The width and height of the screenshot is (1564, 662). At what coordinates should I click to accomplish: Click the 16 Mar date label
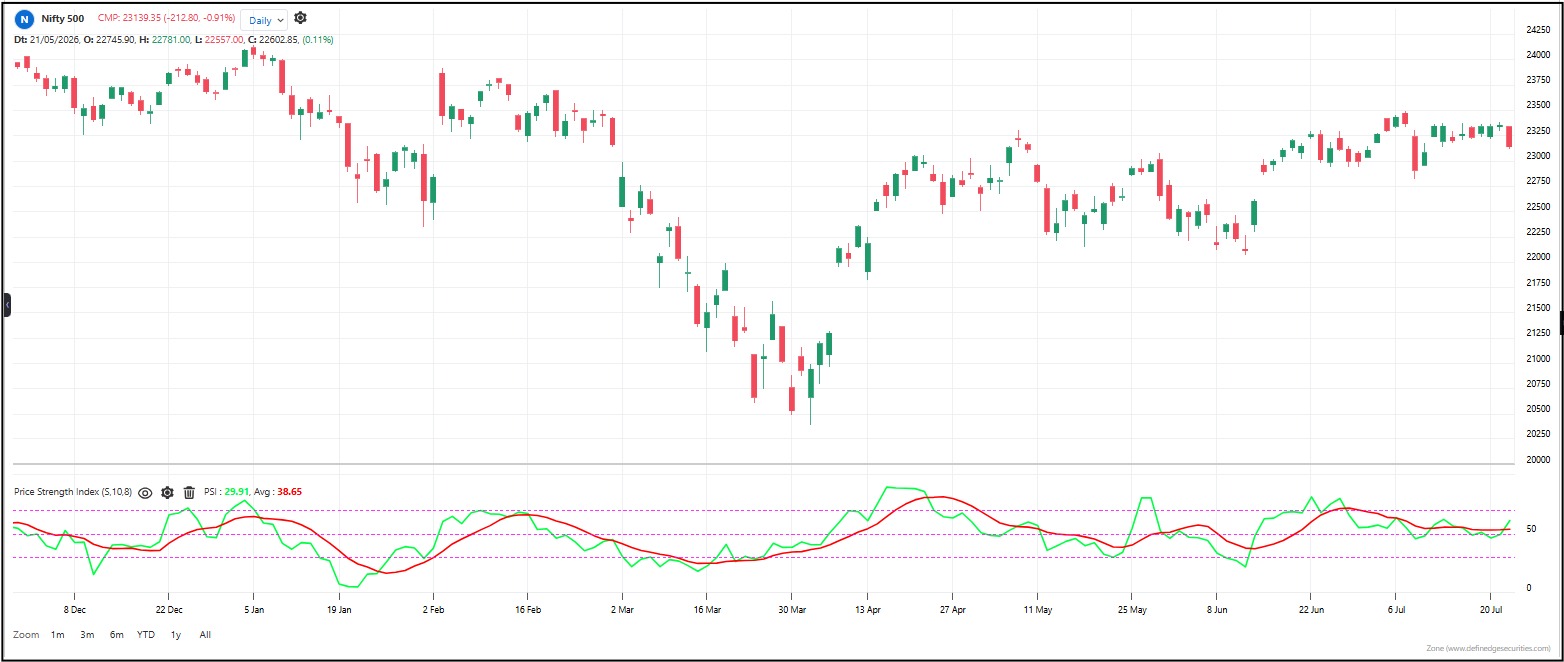(706, 608)
